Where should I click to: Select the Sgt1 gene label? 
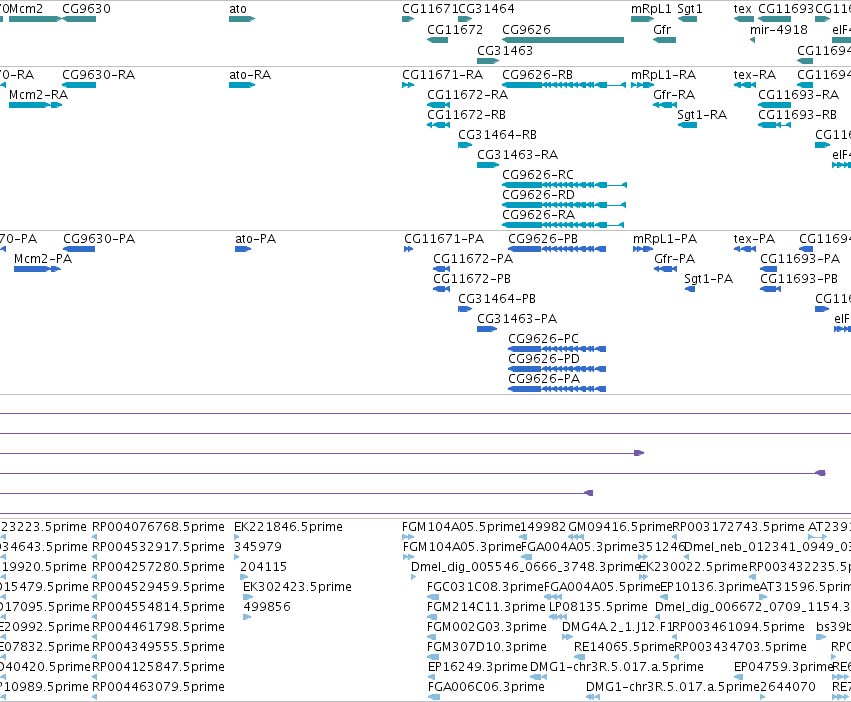click(690, 9)
